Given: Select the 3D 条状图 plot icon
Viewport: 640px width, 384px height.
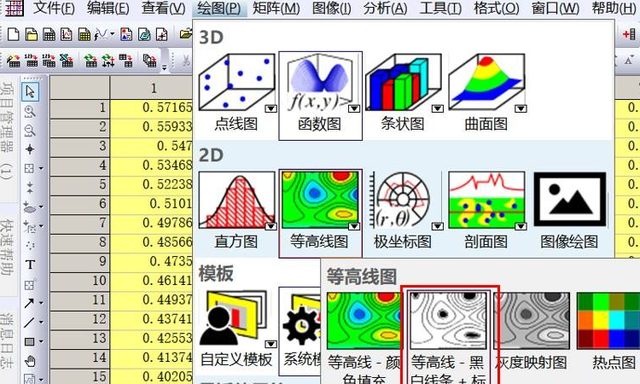Looking at the screenshot, I should coord(403,83).
